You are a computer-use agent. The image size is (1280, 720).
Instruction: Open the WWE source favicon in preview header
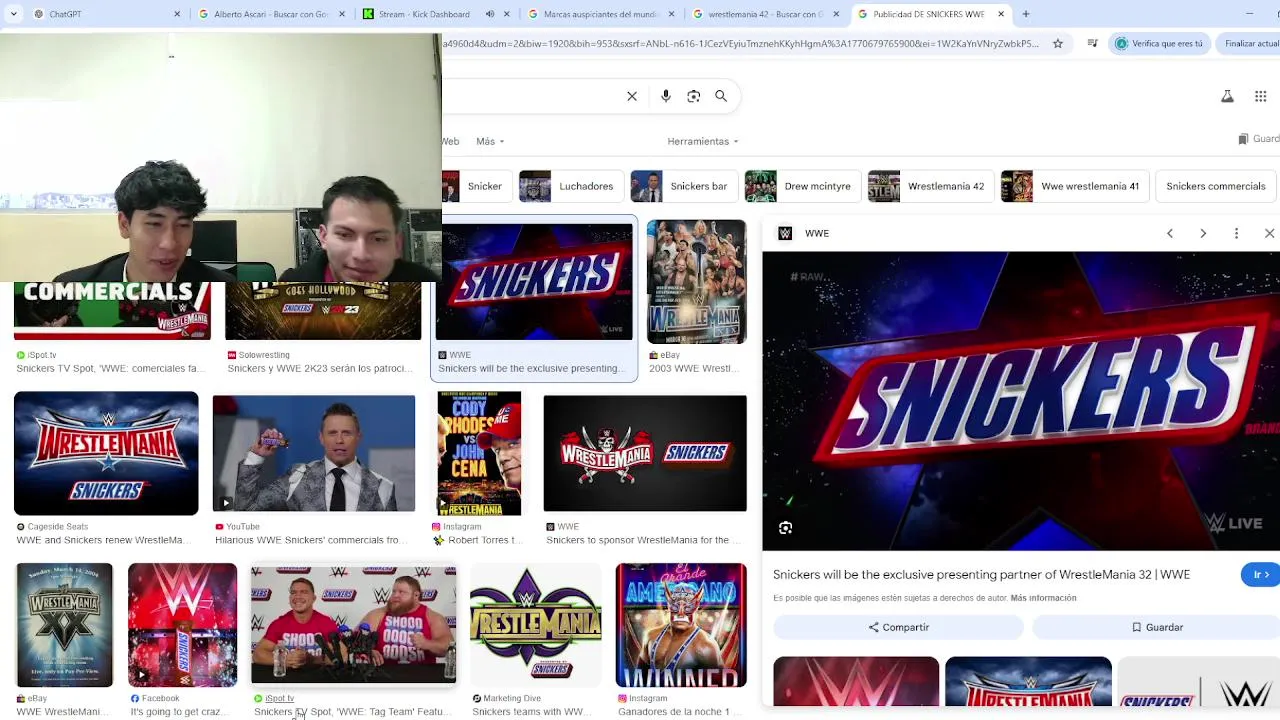(x=785, y=233)
